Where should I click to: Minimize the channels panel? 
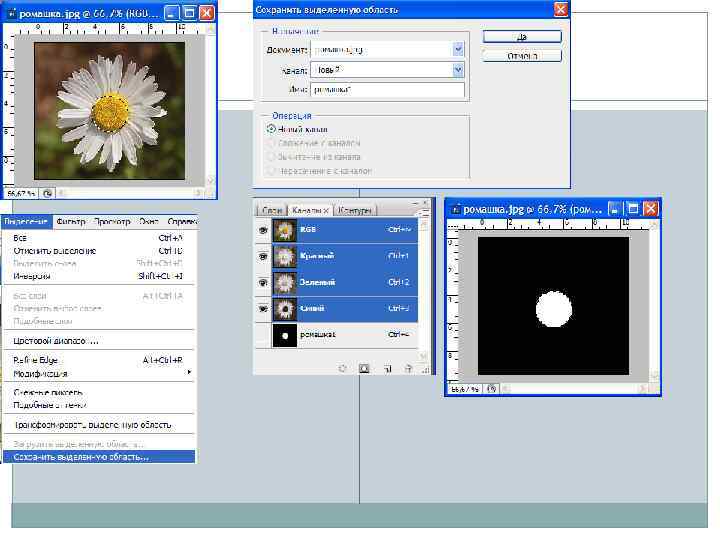click(x=416, y=202)
